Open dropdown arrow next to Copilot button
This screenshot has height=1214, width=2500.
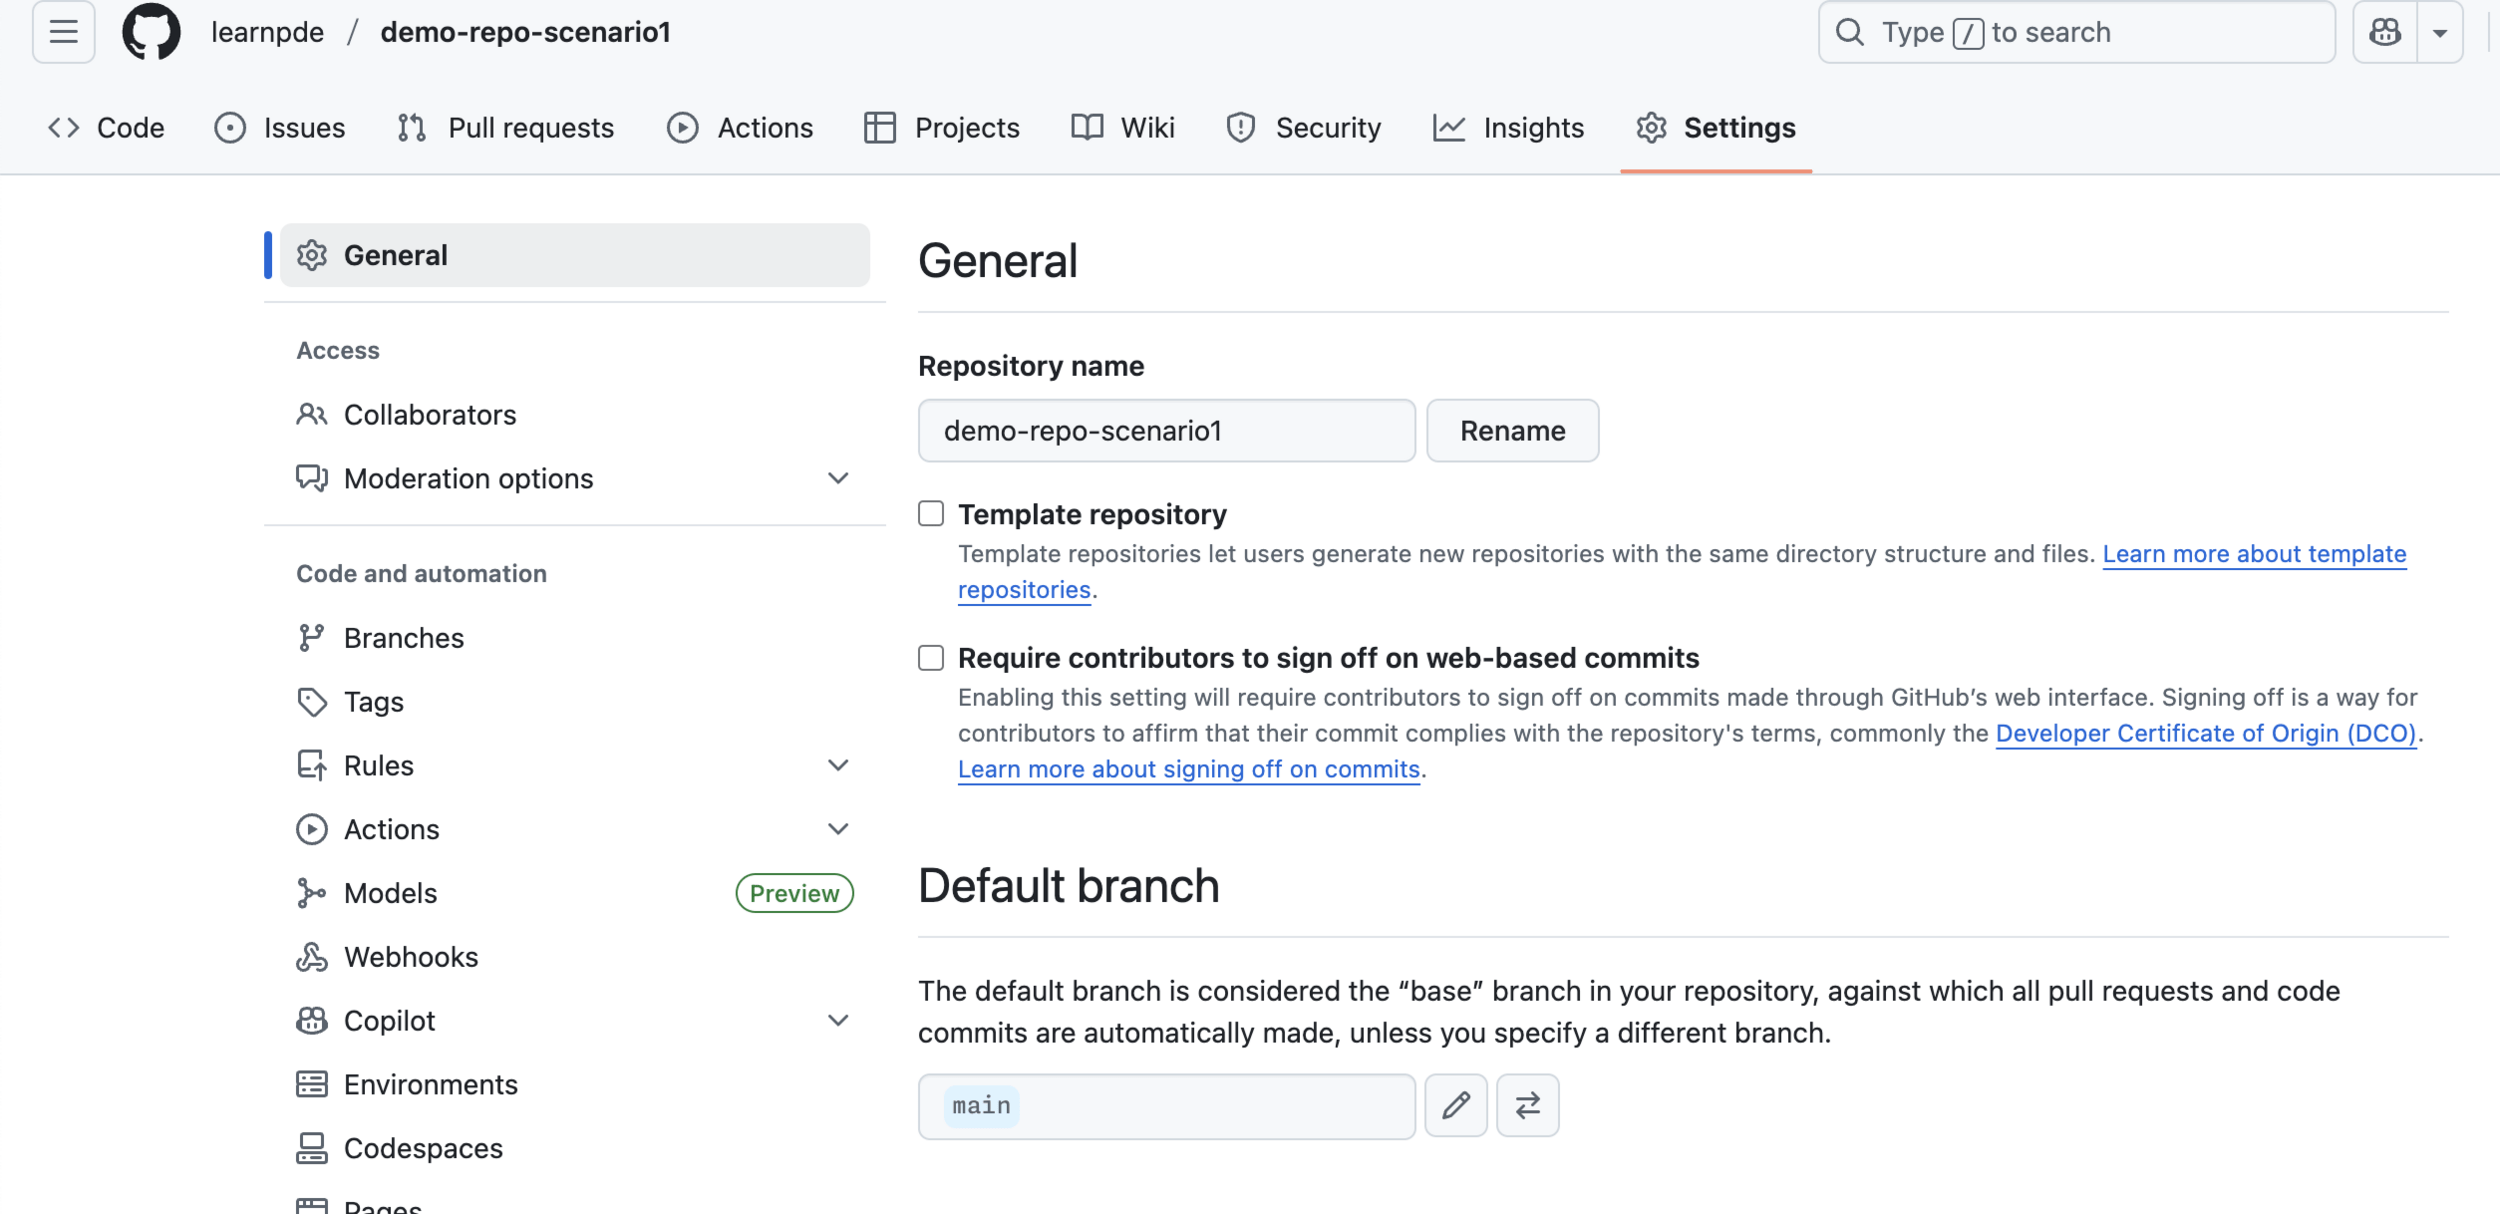(2440, 32)
